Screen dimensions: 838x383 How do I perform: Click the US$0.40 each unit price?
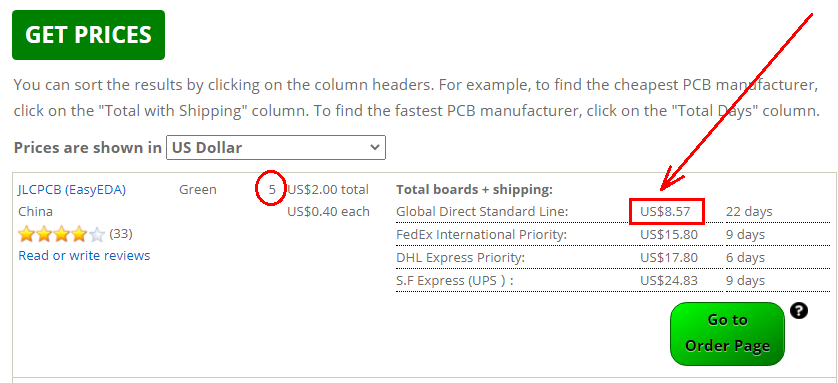(328, 212)
